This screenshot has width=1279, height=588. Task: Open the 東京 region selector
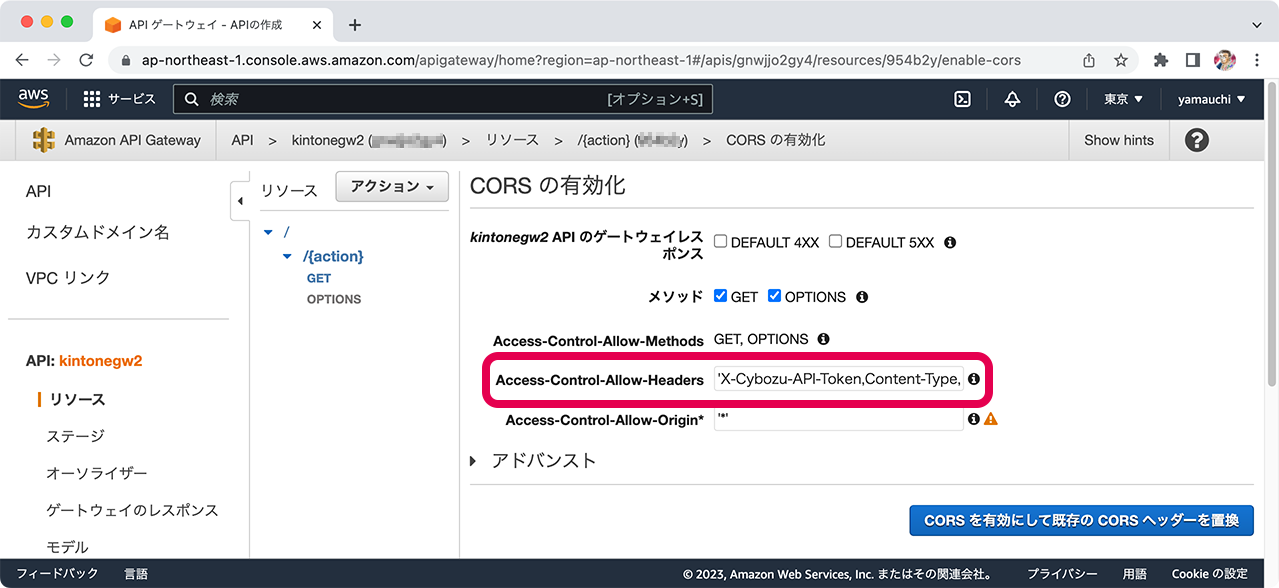(x=1123, y=99)
